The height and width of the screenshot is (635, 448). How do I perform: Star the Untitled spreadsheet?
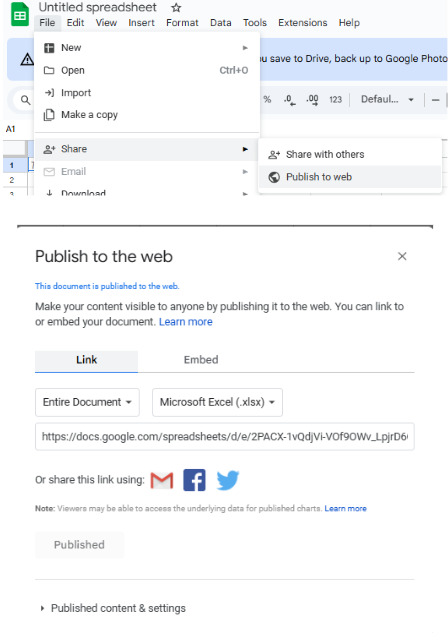[x=176, y=8]
